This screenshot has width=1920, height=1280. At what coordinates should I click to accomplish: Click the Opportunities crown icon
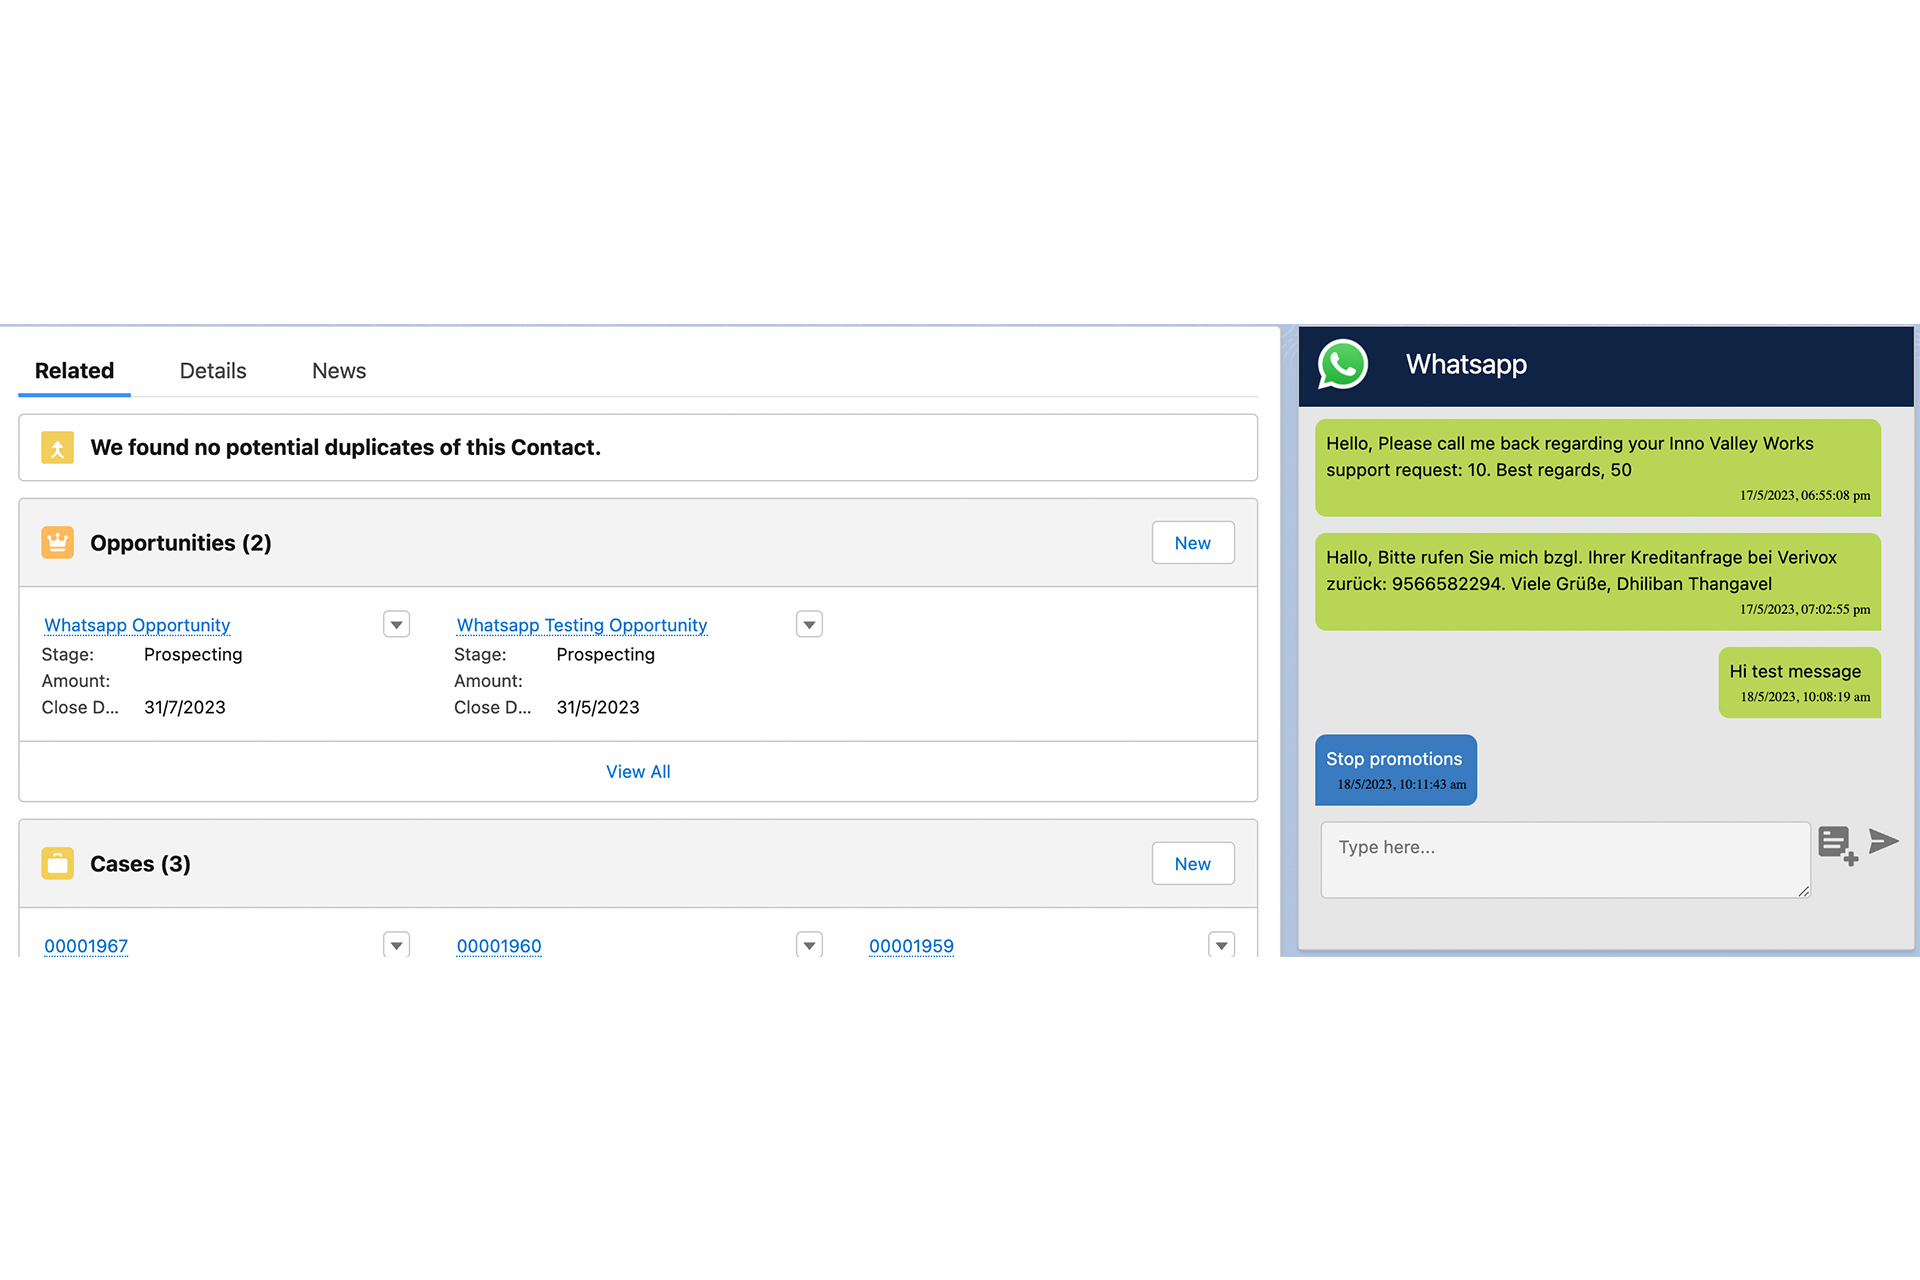[57, 542]
